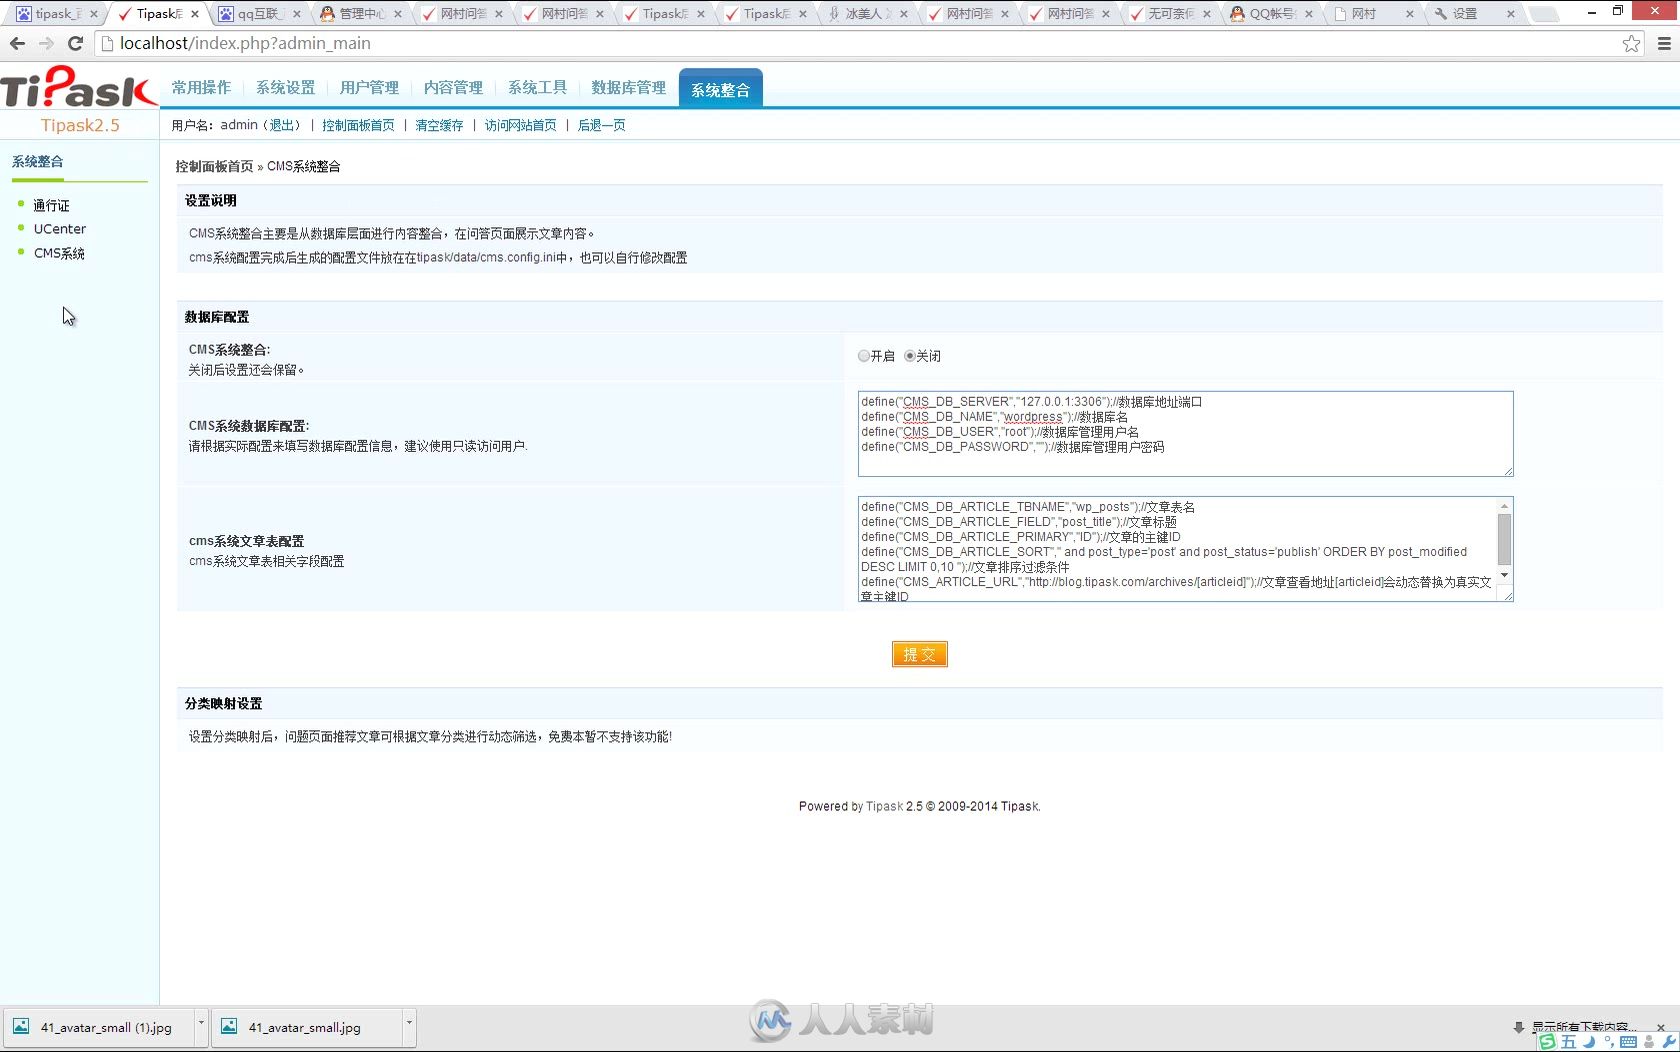Open CMS系统 in the sidebar
Image resolution: width=1680 pixels, height=1052 pixels.
(x=59, y=253)
